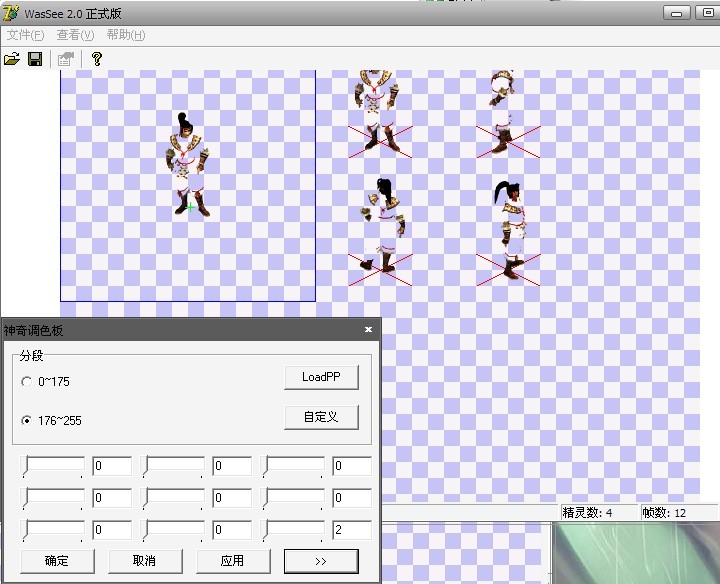Click the third row middle slider
The image size is (720, 584).
pos(173,530)
